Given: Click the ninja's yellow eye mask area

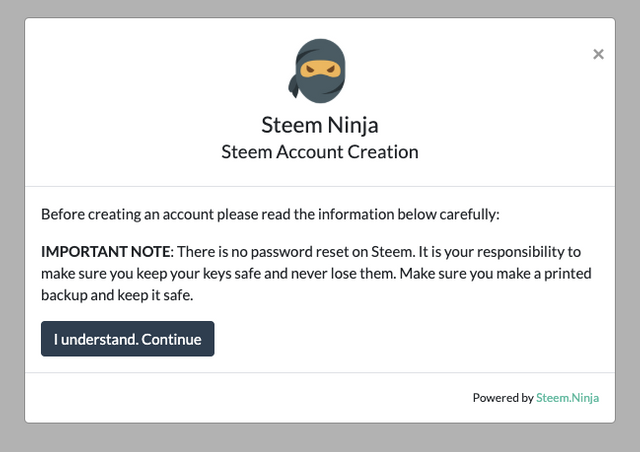Looking at the screenshot, I should [320, 69].
